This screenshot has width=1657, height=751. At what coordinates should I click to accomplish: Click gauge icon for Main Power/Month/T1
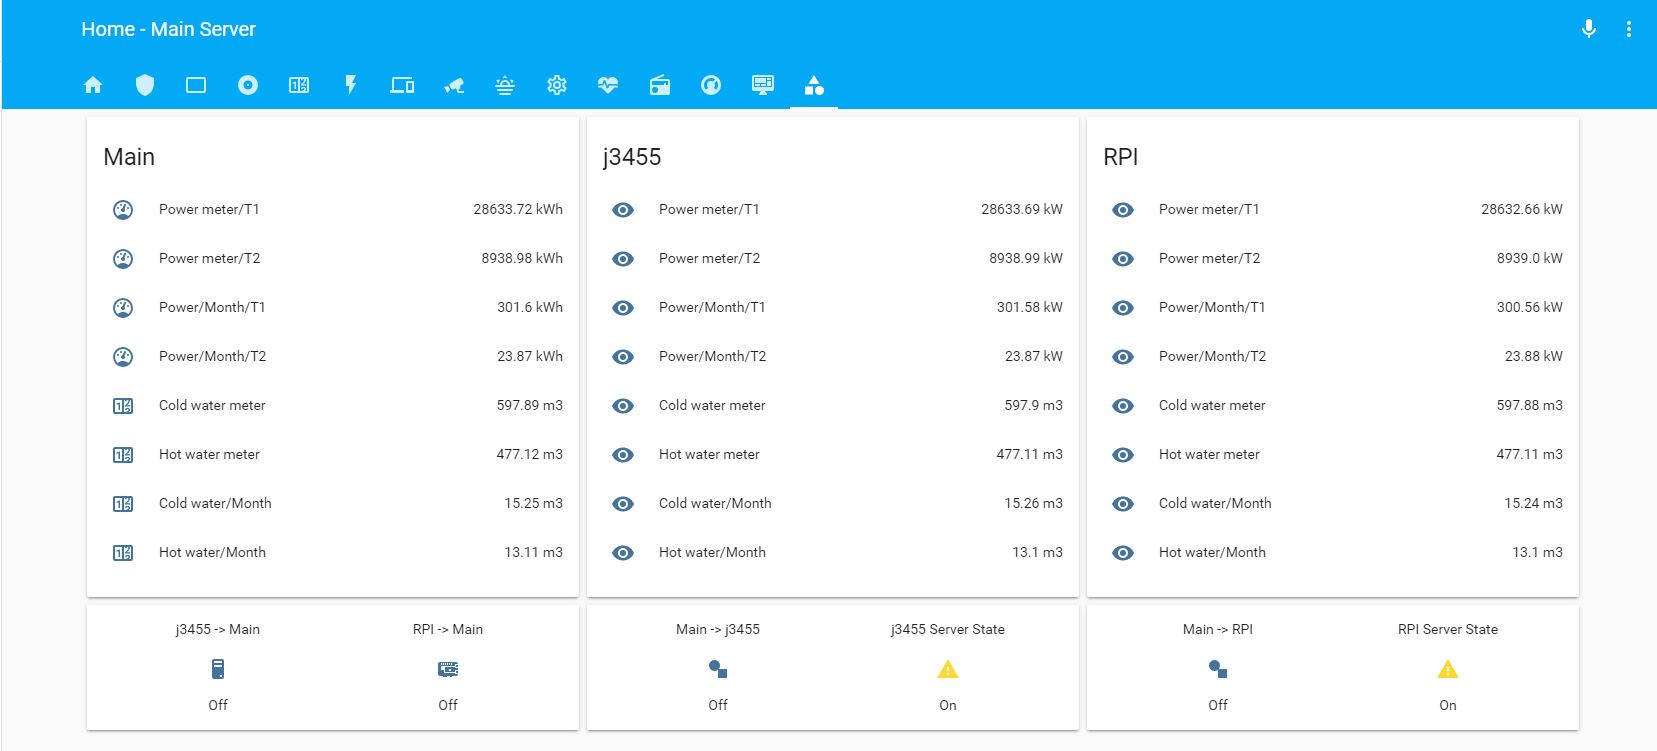(123, 308)
